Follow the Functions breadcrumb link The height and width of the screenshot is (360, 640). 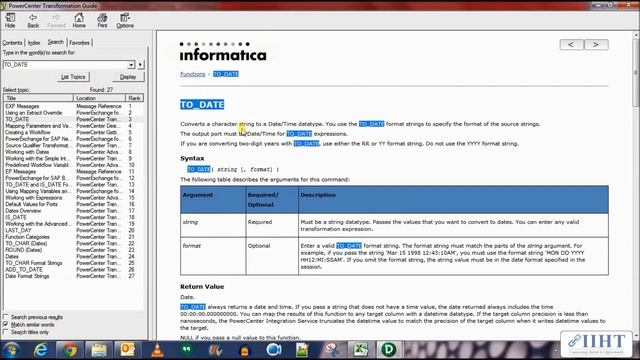coord(193,74)
